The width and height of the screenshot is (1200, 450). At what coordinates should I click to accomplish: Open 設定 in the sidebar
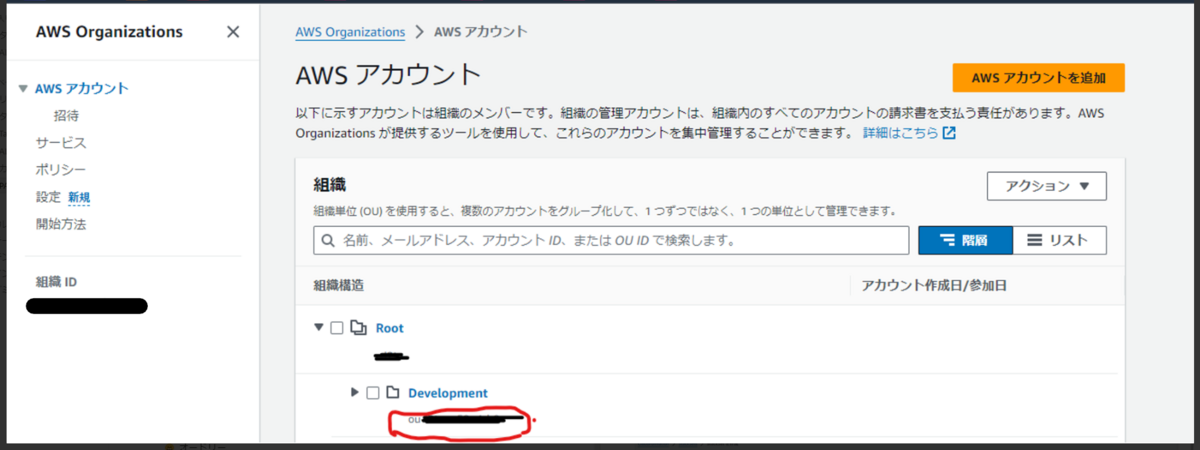(48, 197)
